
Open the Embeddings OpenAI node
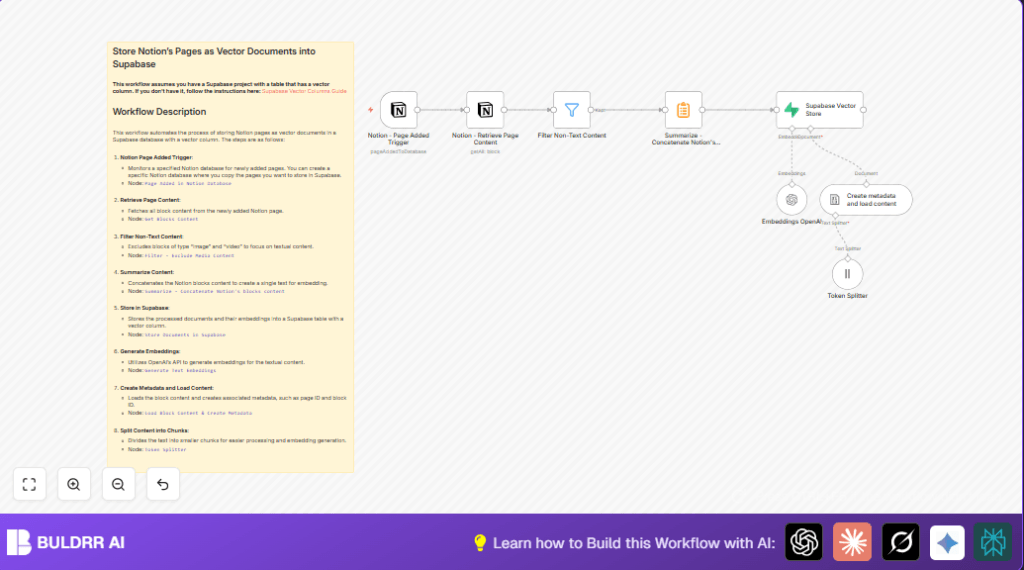pos(792,200)
